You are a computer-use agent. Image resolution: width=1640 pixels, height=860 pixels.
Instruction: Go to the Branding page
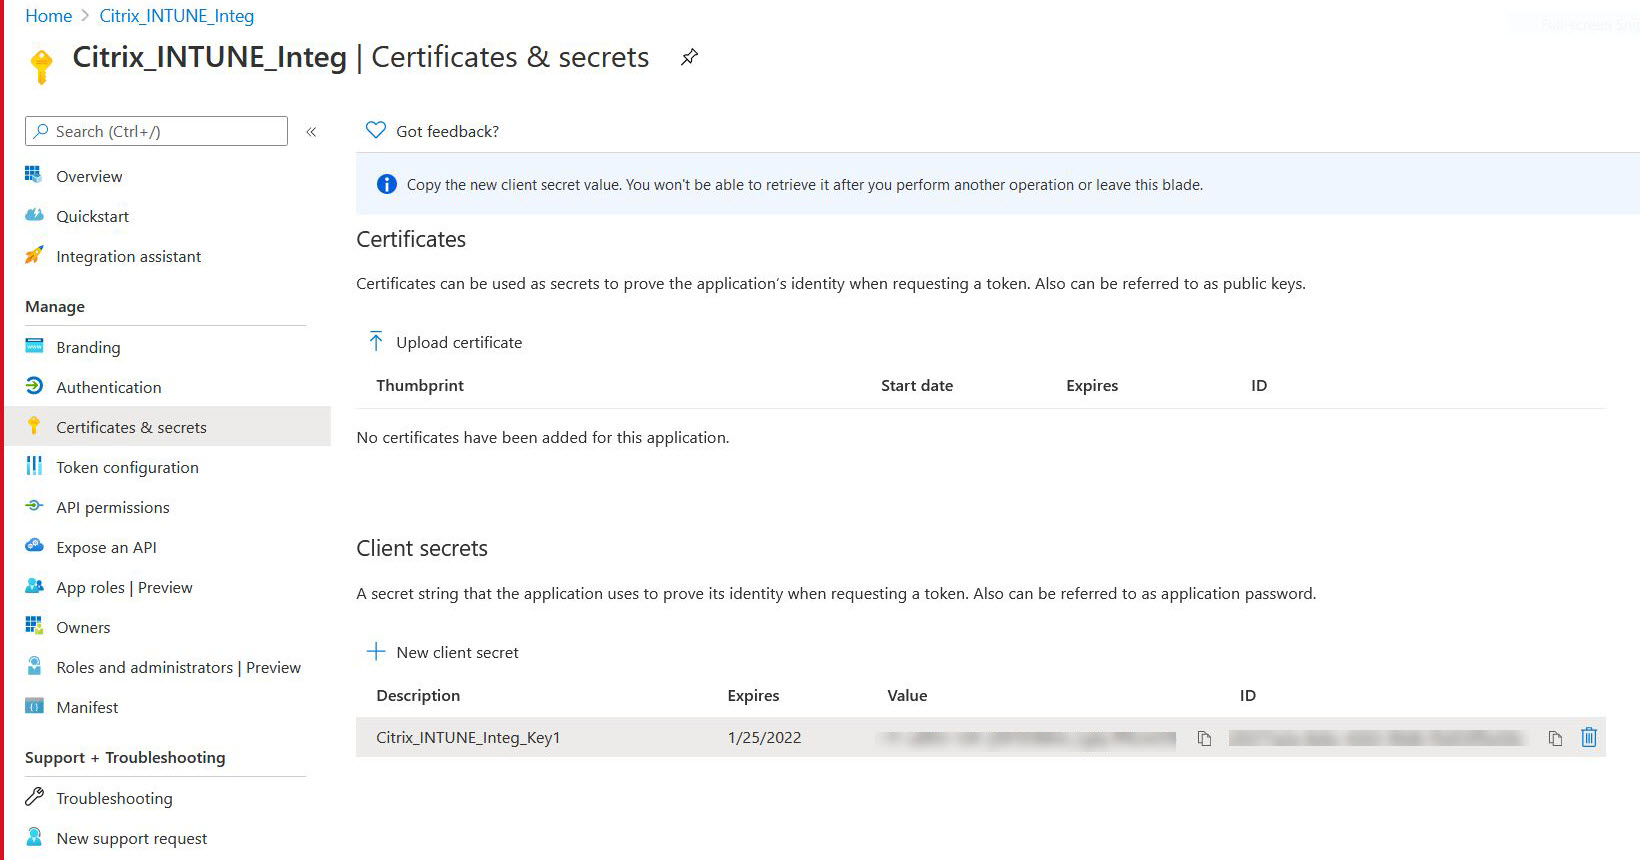pos(88,347)
